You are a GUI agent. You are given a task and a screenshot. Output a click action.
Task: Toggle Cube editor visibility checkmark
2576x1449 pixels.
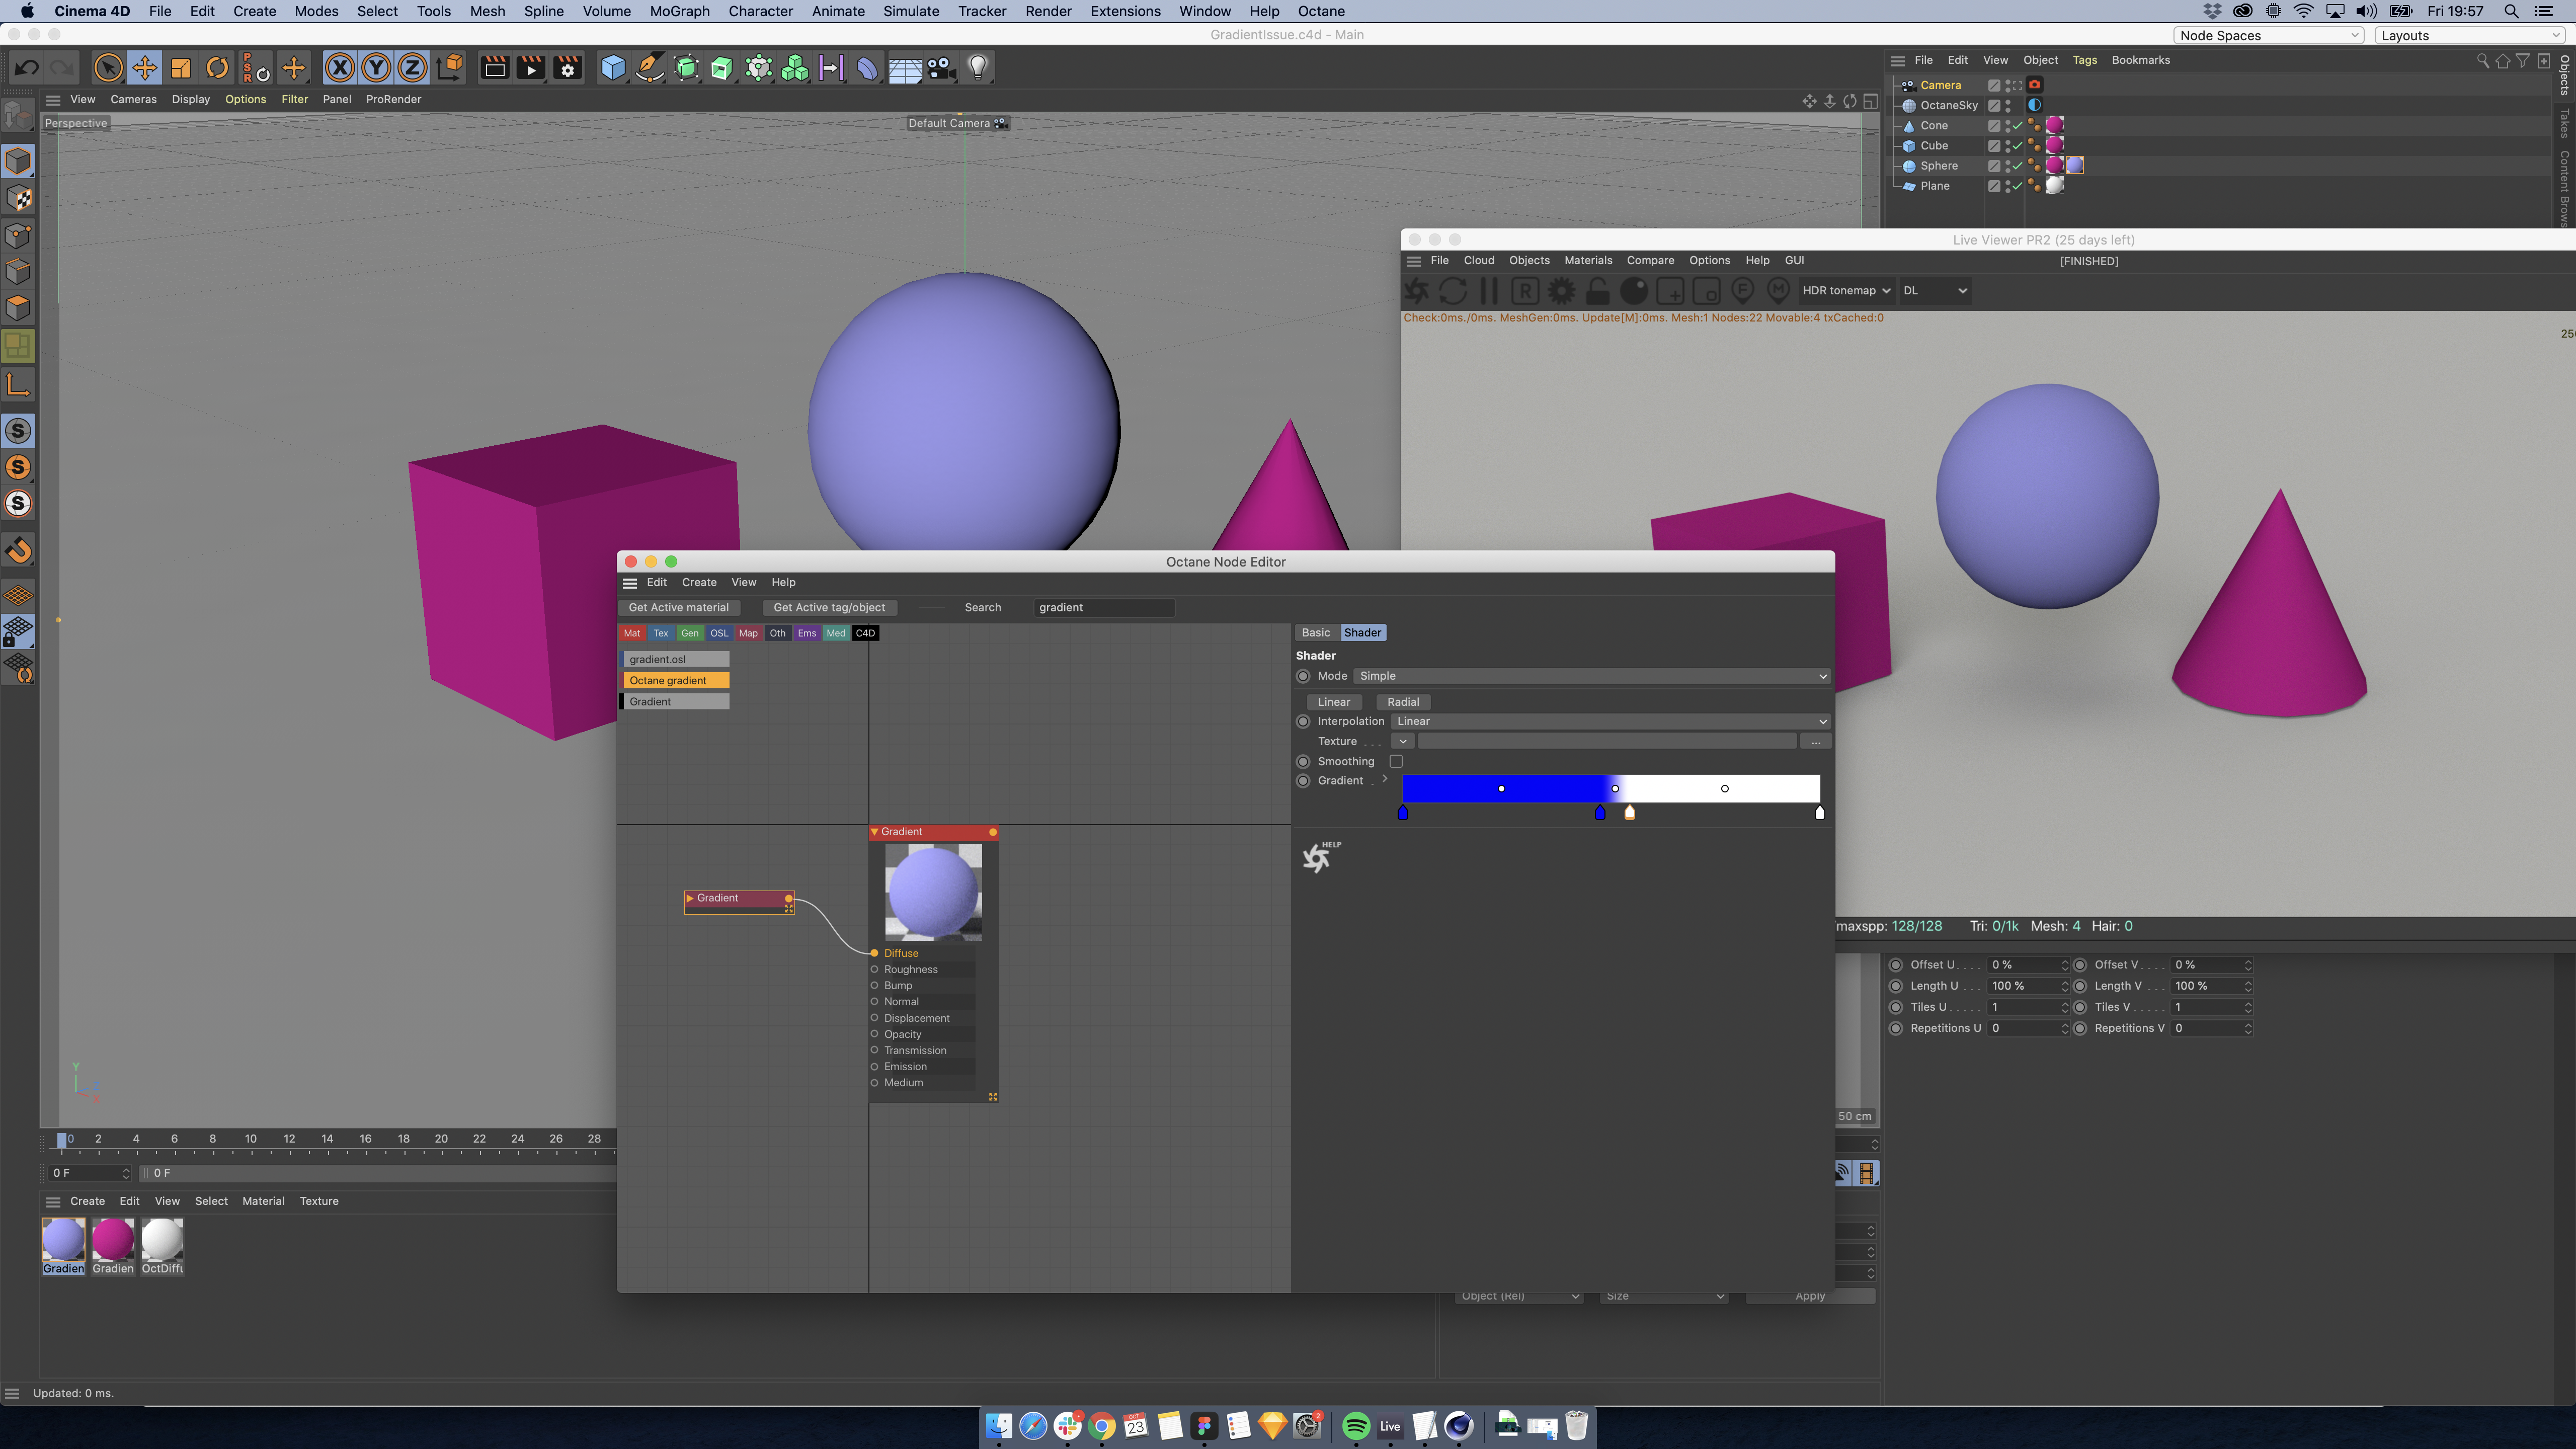(x=2017, y=146)
